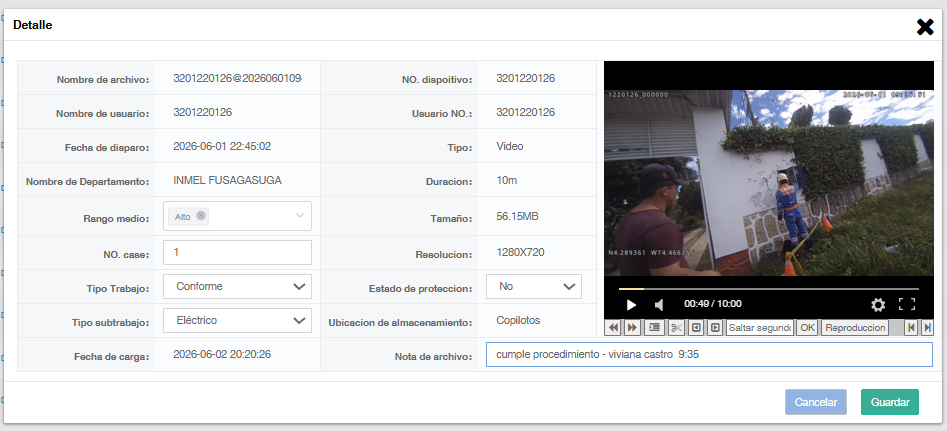The height and width of the screenshot is (431, 947).
Task: Click the fast-forward double-arrow button
Action: pos(632,328)
